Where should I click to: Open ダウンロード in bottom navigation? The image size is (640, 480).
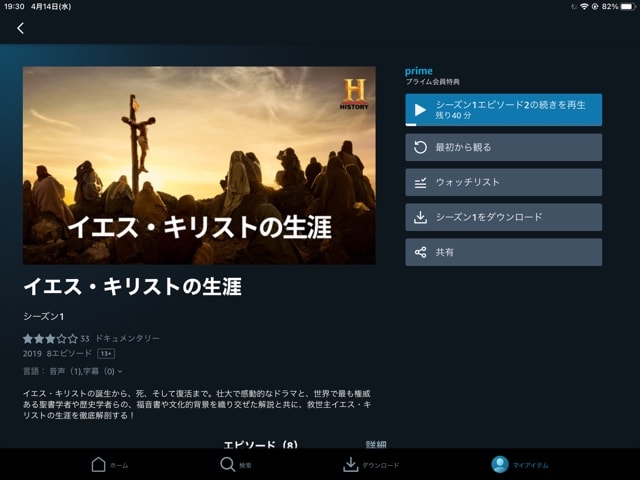371,464
